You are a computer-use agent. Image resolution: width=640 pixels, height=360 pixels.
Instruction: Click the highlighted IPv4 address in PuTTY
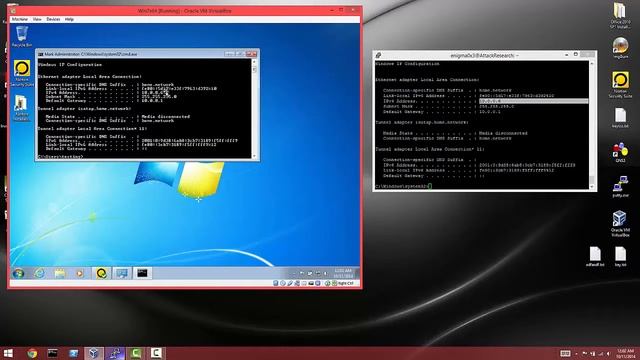pos(533,101)
